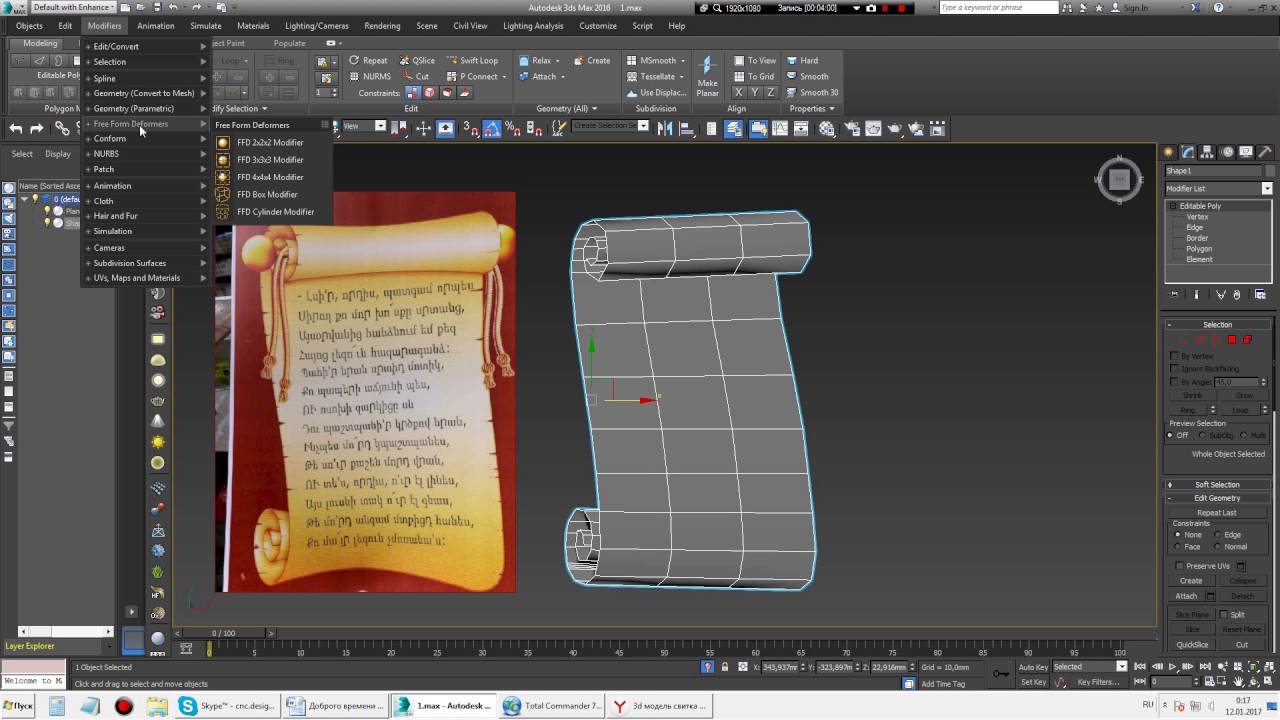Enable Ignore Backfacing checkbox

[x=1175, y=369]
